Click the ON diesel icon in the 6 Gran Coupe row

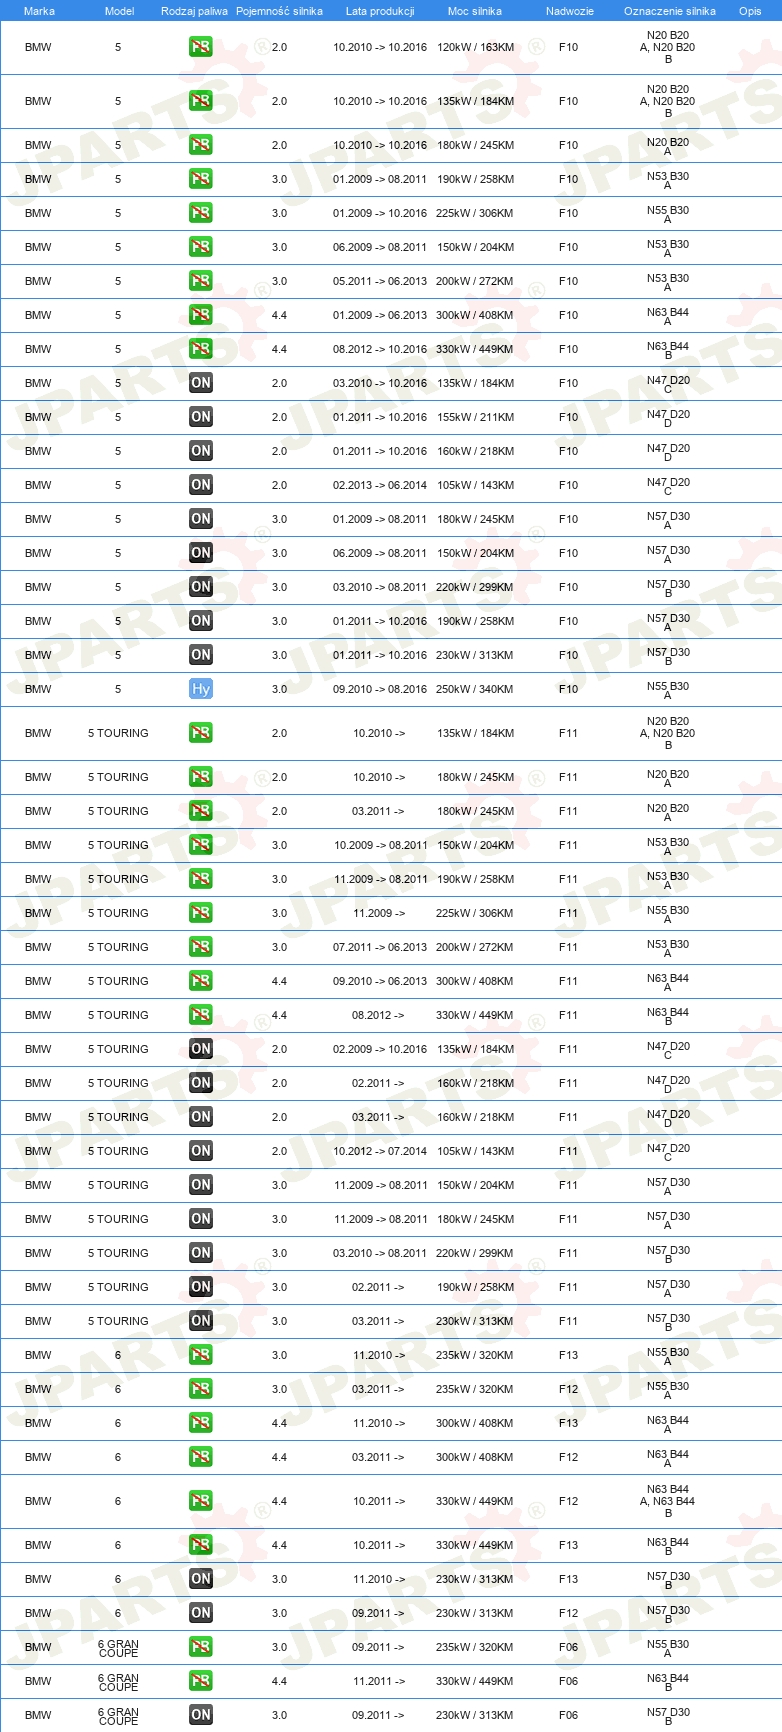tap(201, 1715)
